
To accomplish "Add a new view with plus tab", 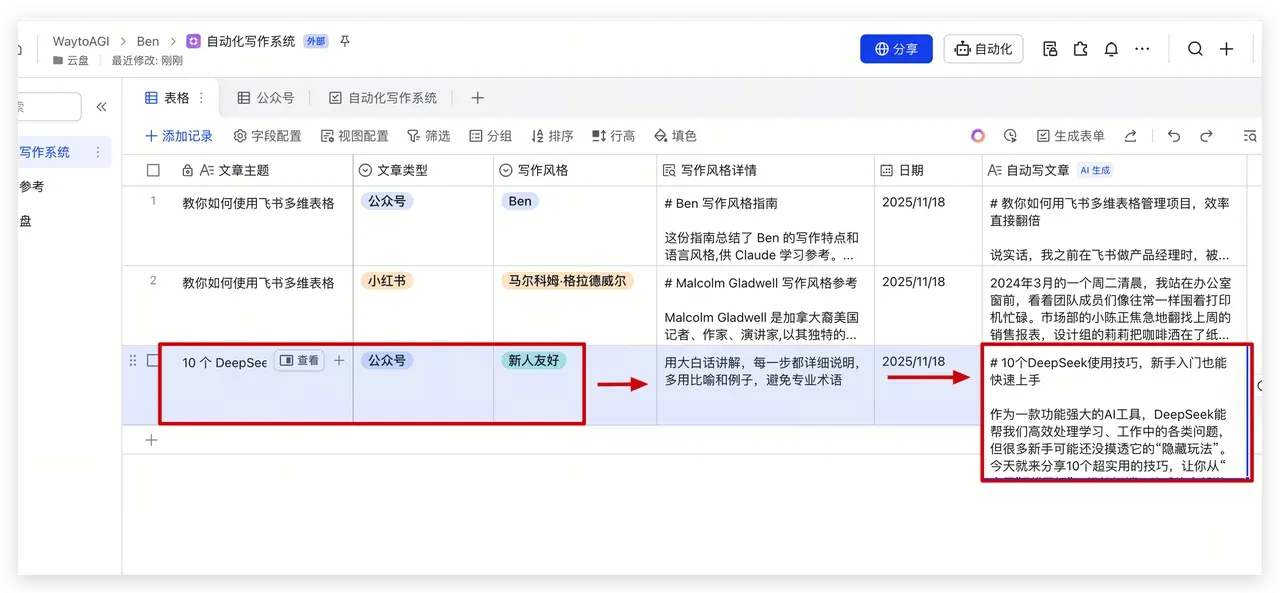I will (477, 98).
